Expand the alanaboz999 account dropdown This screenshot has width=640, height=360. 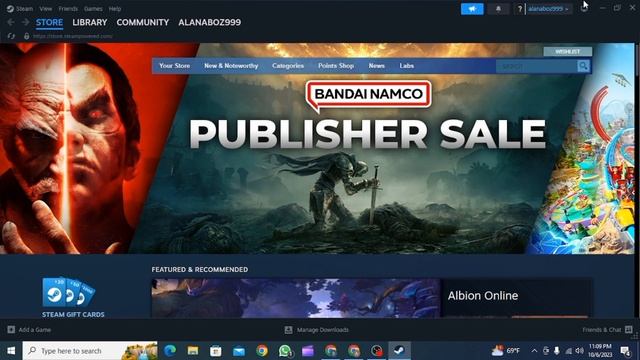pos(548,9)
